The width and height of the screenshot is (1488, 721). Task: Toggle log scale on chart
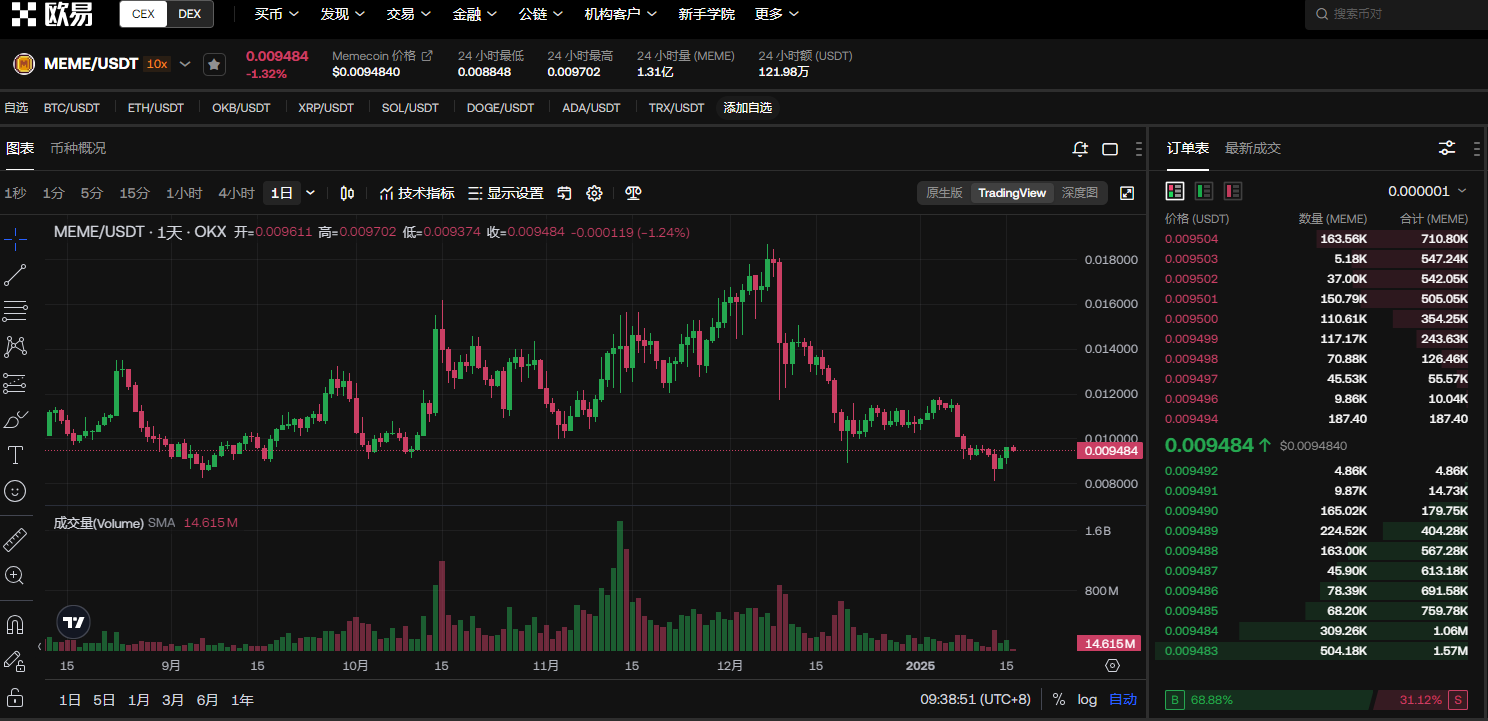[1087, 700]
